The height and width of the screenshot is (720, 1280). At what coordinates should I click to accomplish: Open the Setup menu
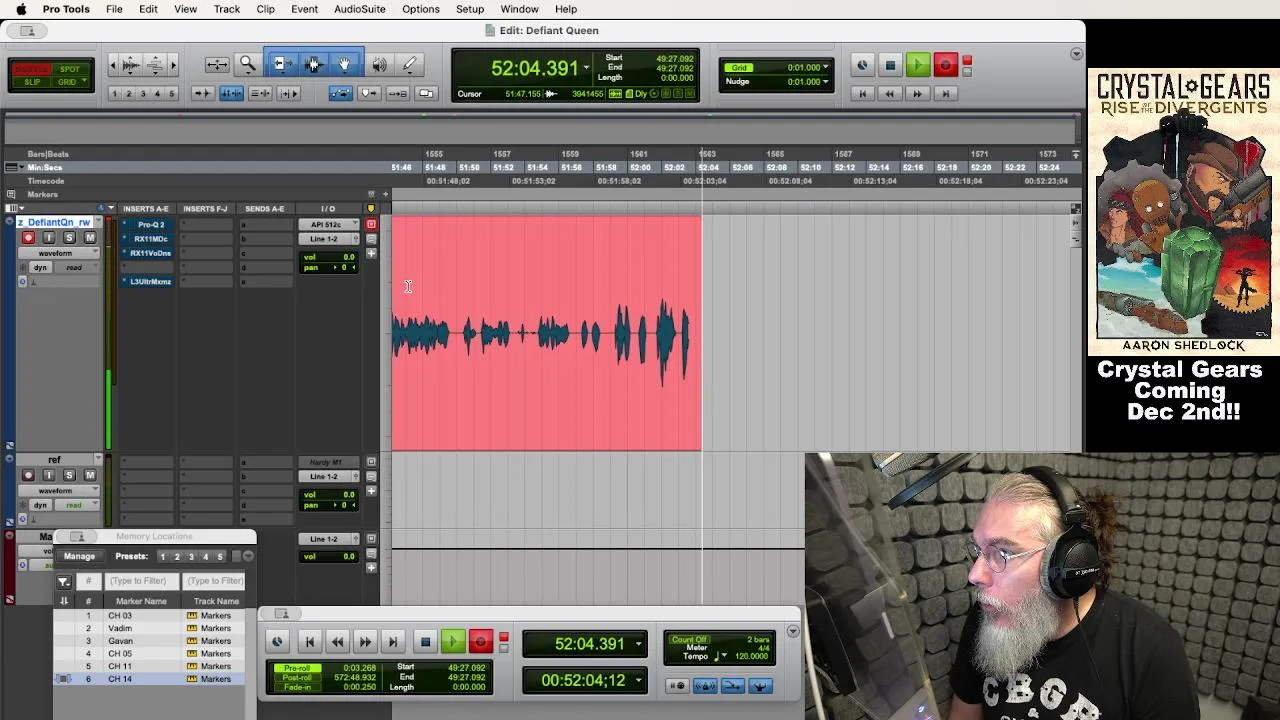click(470, 9)
